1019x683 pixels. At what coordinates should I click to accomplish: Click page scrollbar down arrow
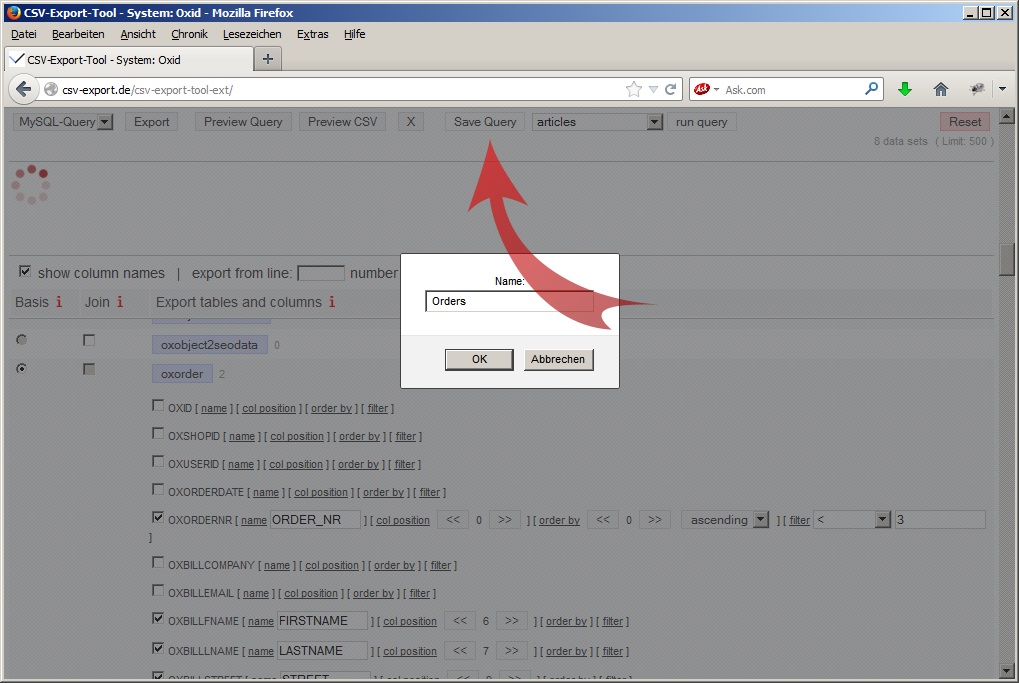pos(1007,669)
